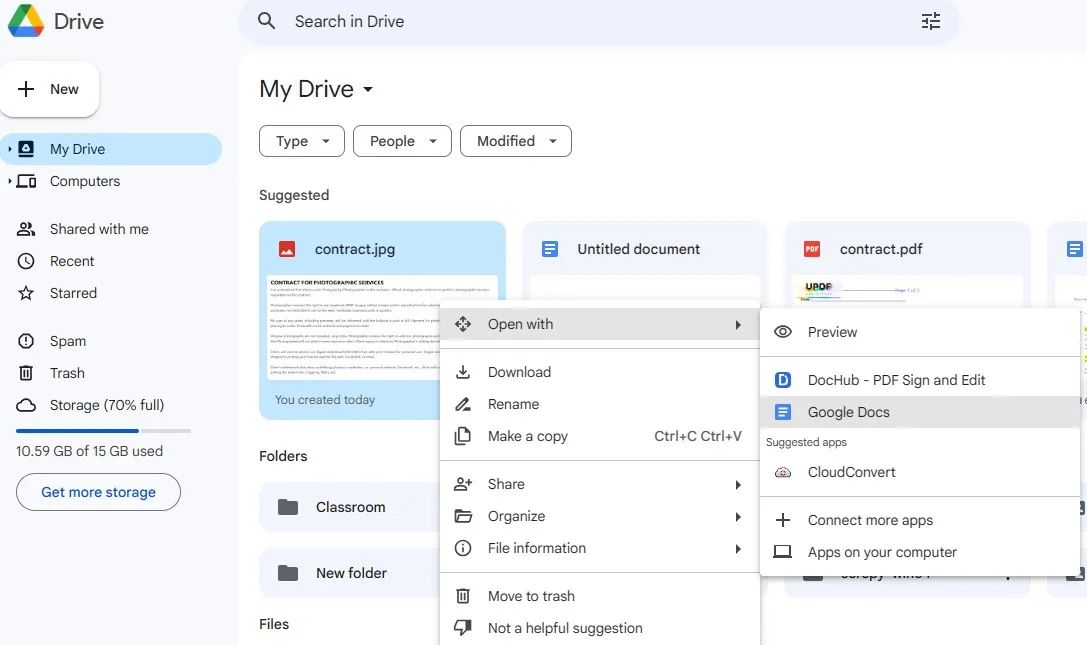
Task: Click the Download icon in context menu
Action: click(463, 371)
